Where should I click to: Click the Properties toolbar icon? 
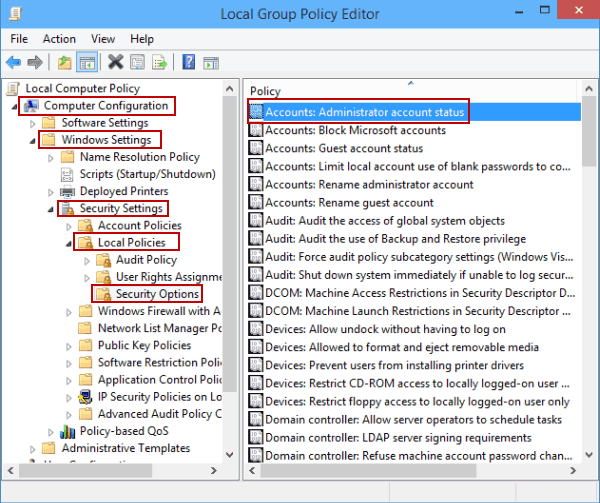(x=137, y=62)
